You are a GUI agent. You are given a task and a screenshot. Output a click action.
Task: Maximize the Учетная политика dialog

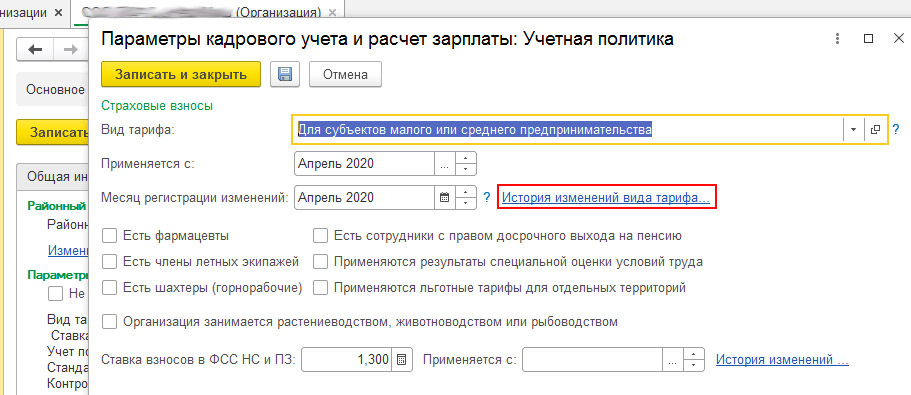[x=869, y=39]
